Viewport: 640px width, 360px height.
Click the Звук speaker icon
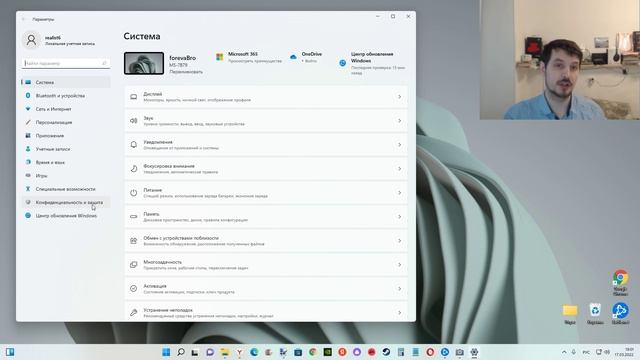tap(133, 121)
